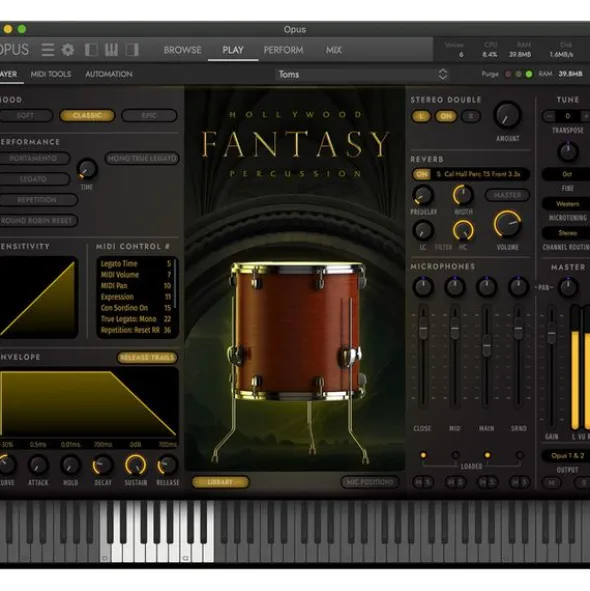
Task: Adjust the Master pan knob
Action: click(x=568, y=287)
